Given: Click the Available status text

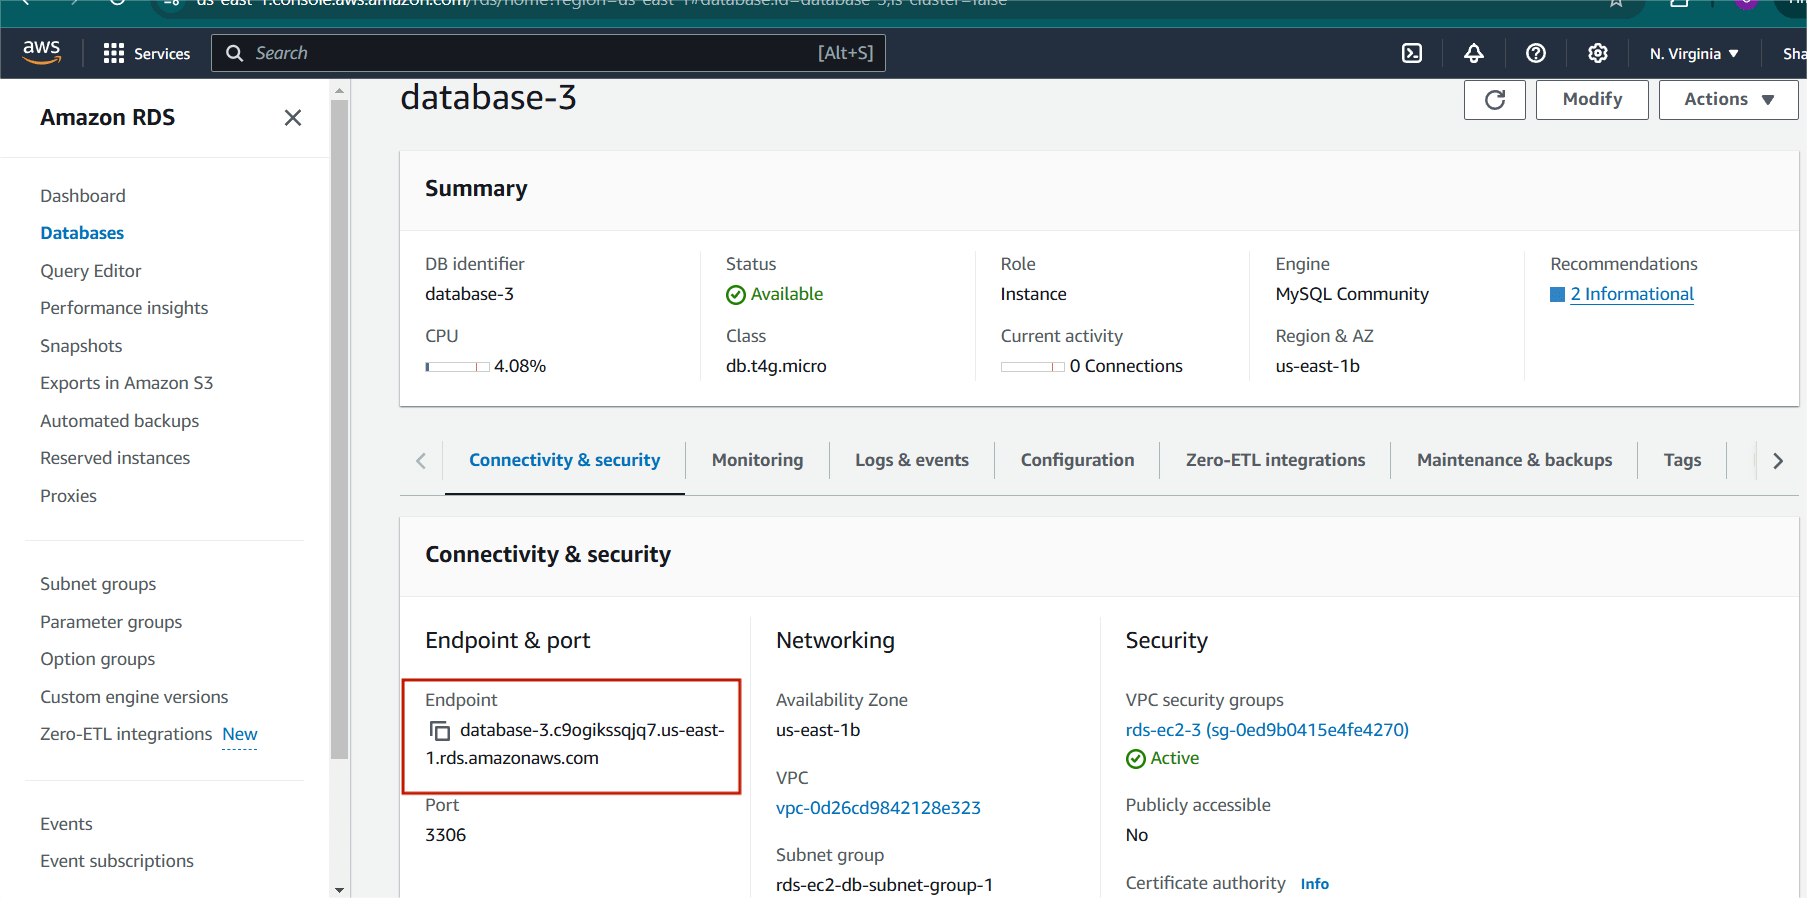Looking at the screenshot, I should click(x=787, y=294).
